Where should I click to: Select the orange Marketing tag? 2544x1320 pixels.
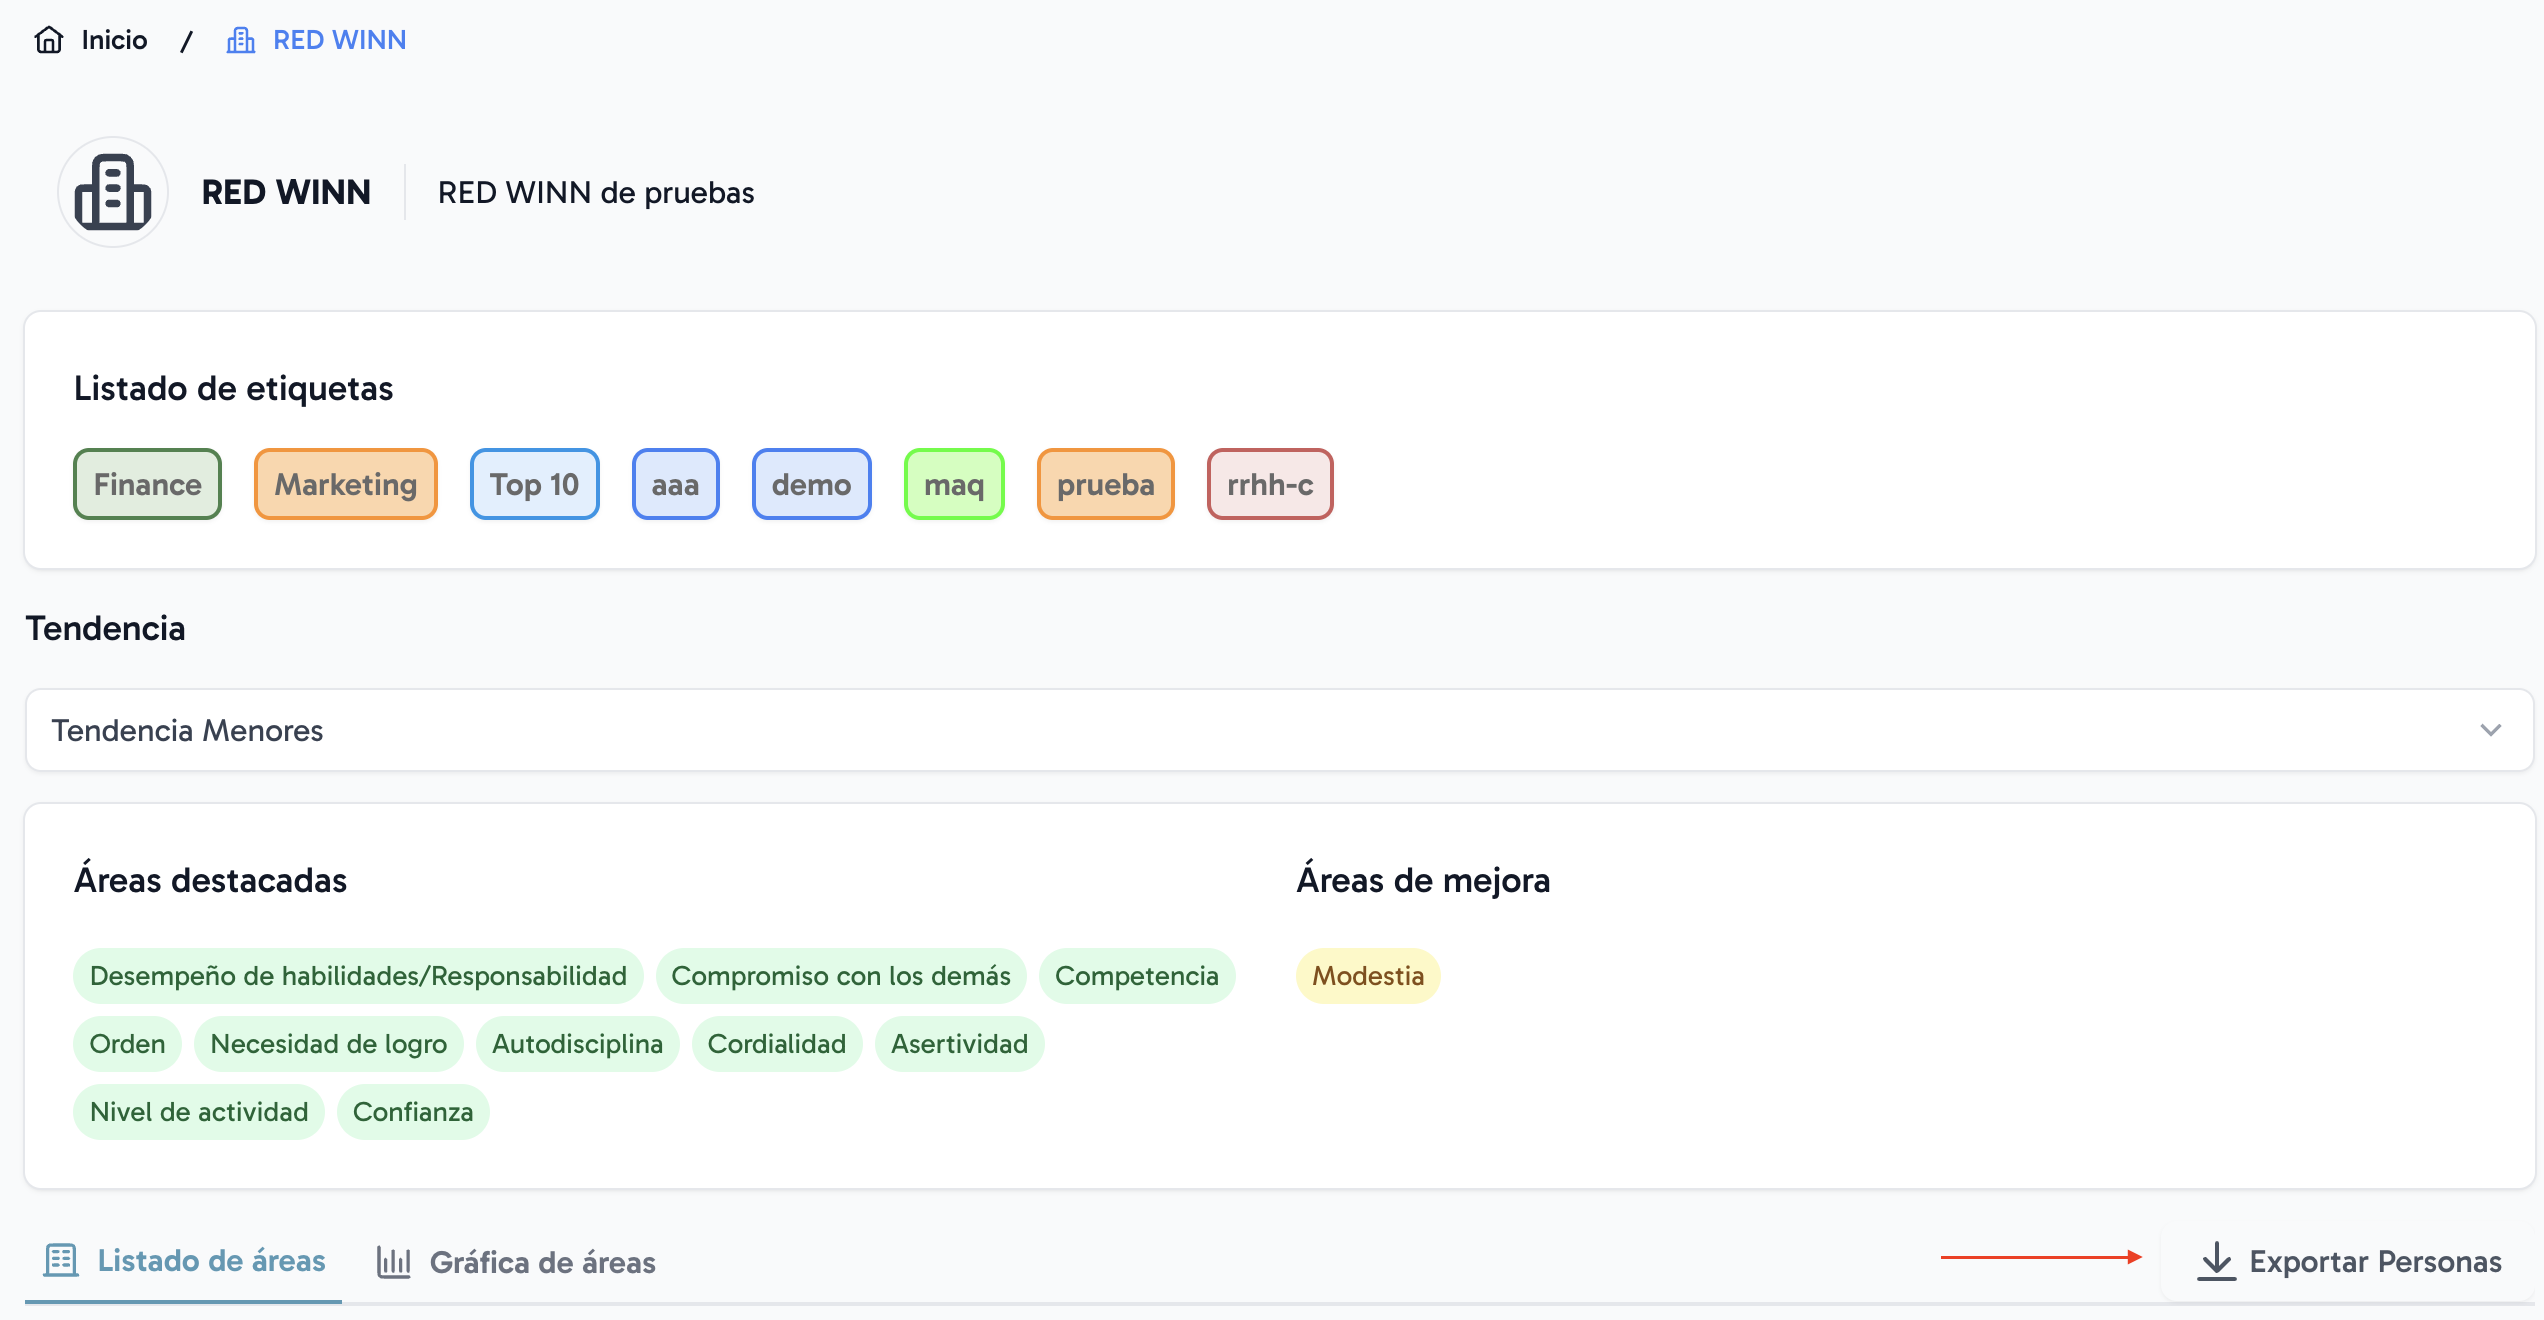pyautogui.click(x=345, y=484)
